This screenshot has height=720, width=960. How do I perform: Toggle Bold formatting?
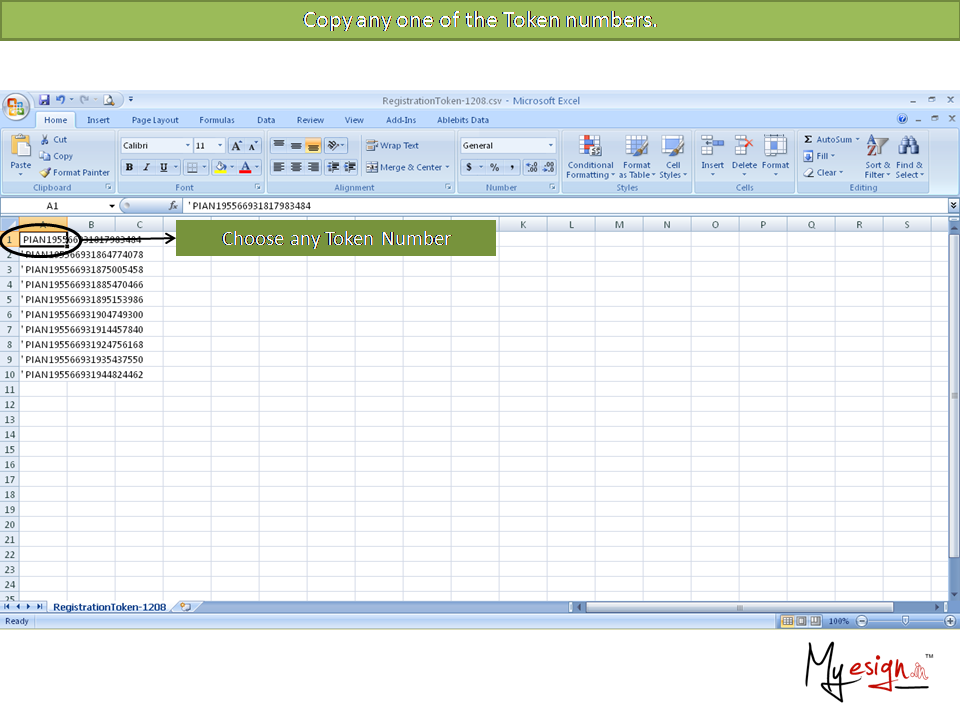[129, 168]
